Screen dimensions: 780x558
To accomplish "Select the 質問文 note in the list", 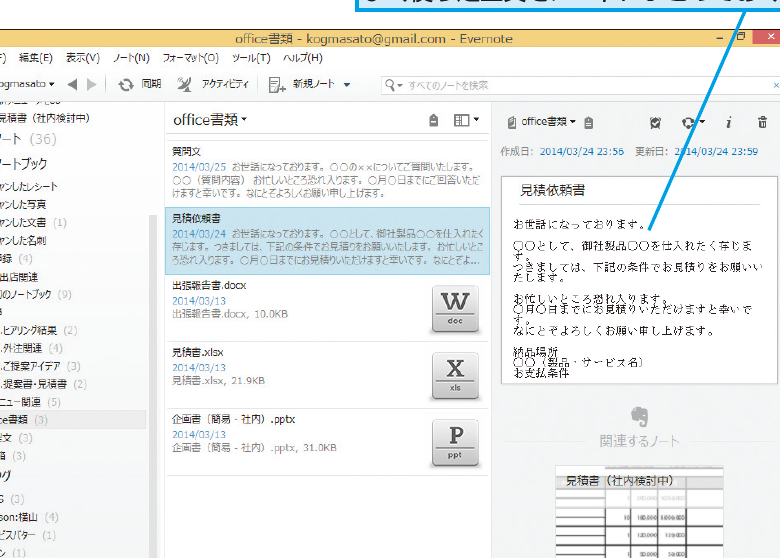I will [x=327, y=174].
